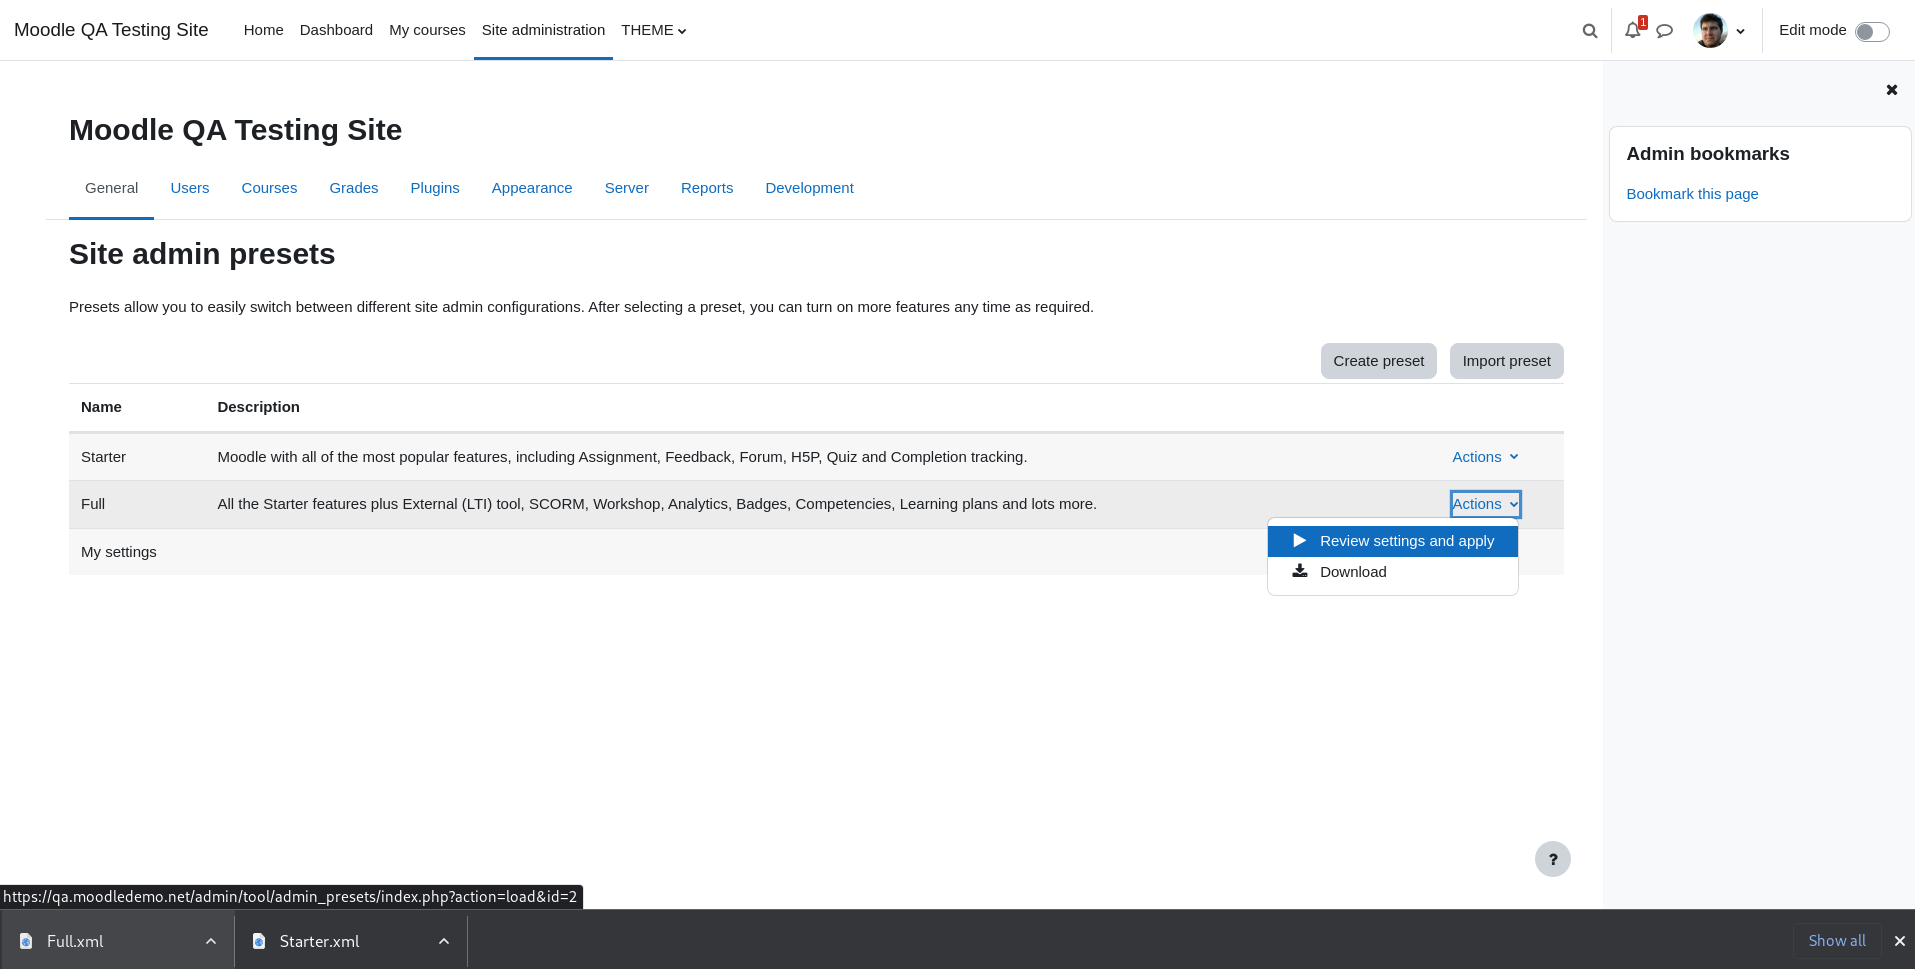Expand the user menu chevron beside the avatar

1741,31
